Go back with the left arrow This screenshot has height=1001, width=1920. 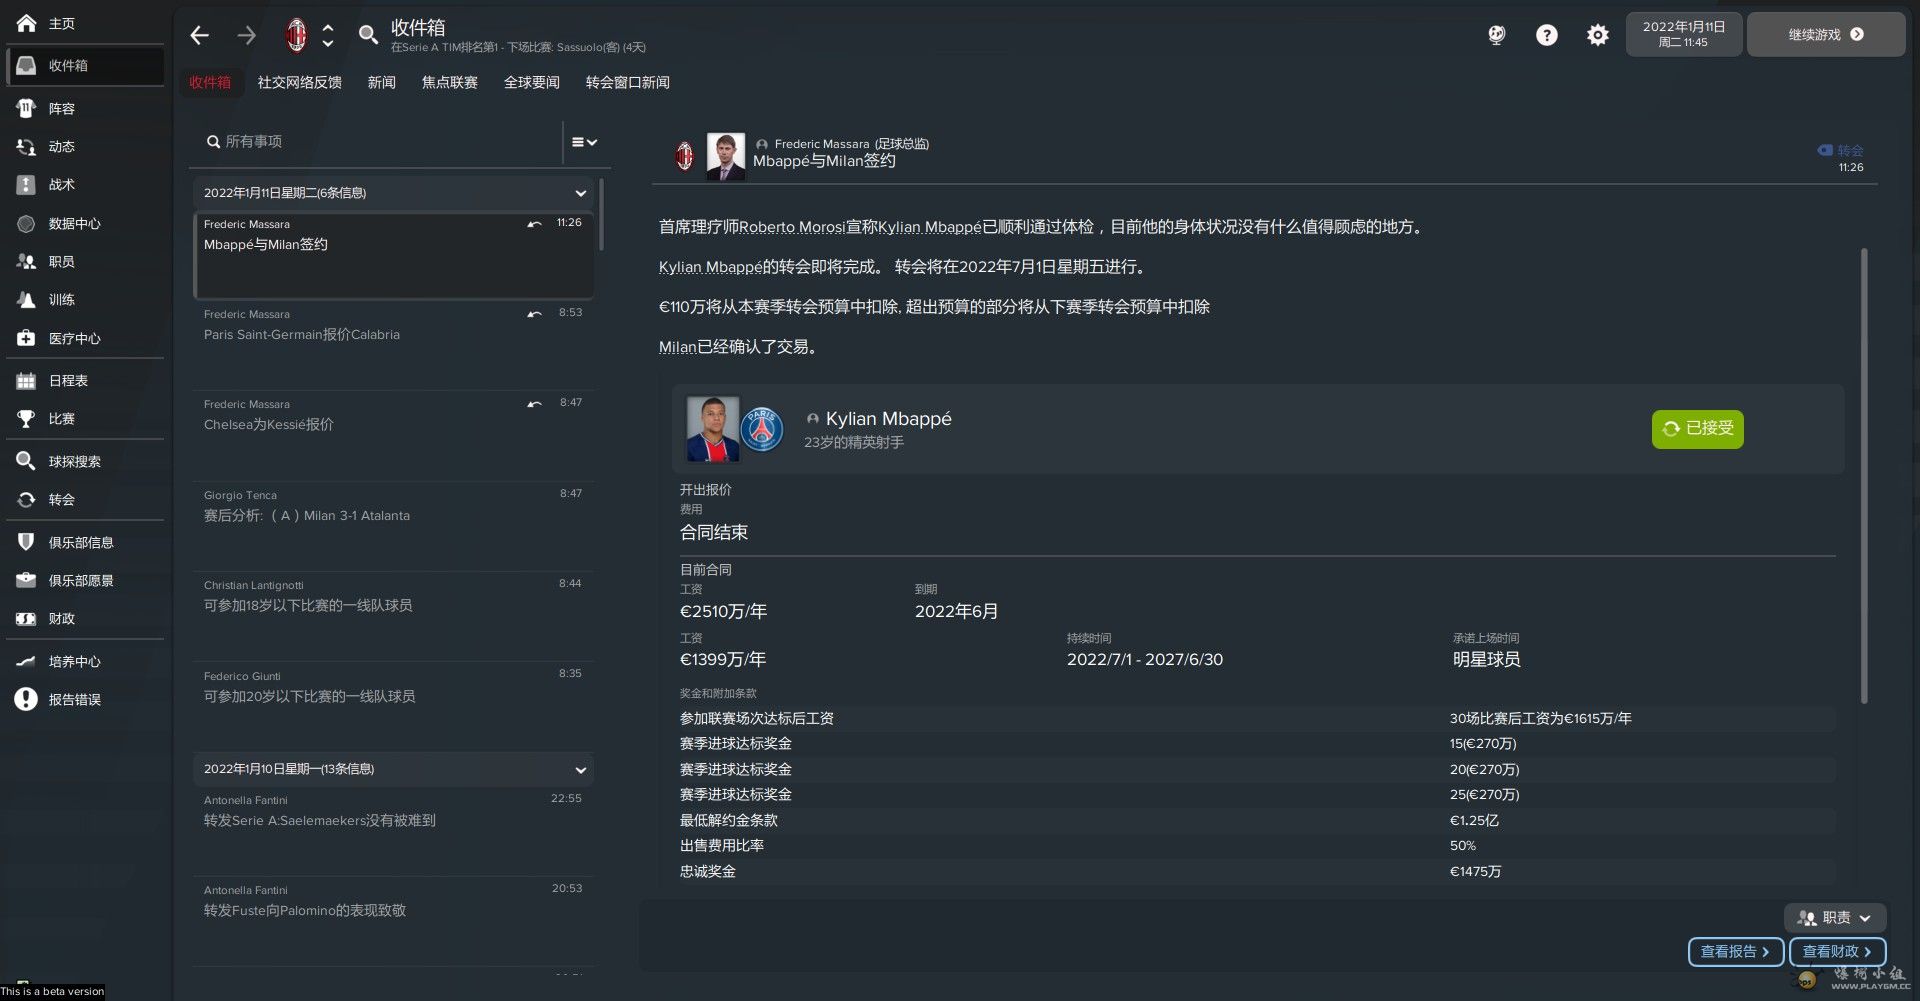(x=199, y=36)
